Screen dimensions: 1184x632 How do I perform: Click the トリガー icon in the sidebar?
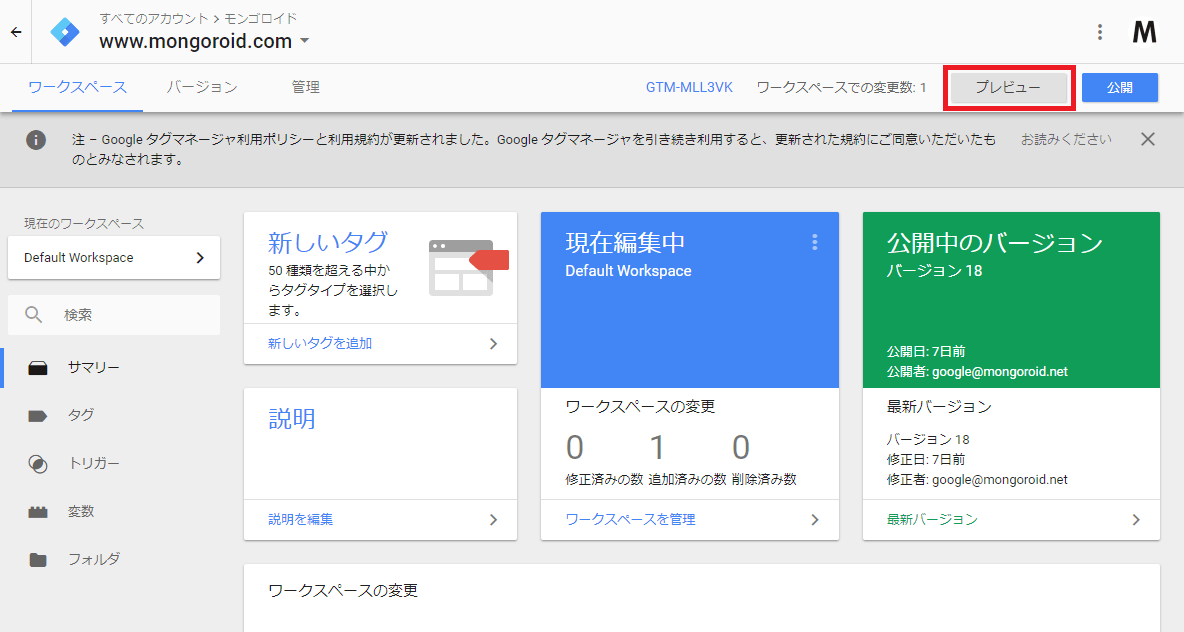pos(38,464)
